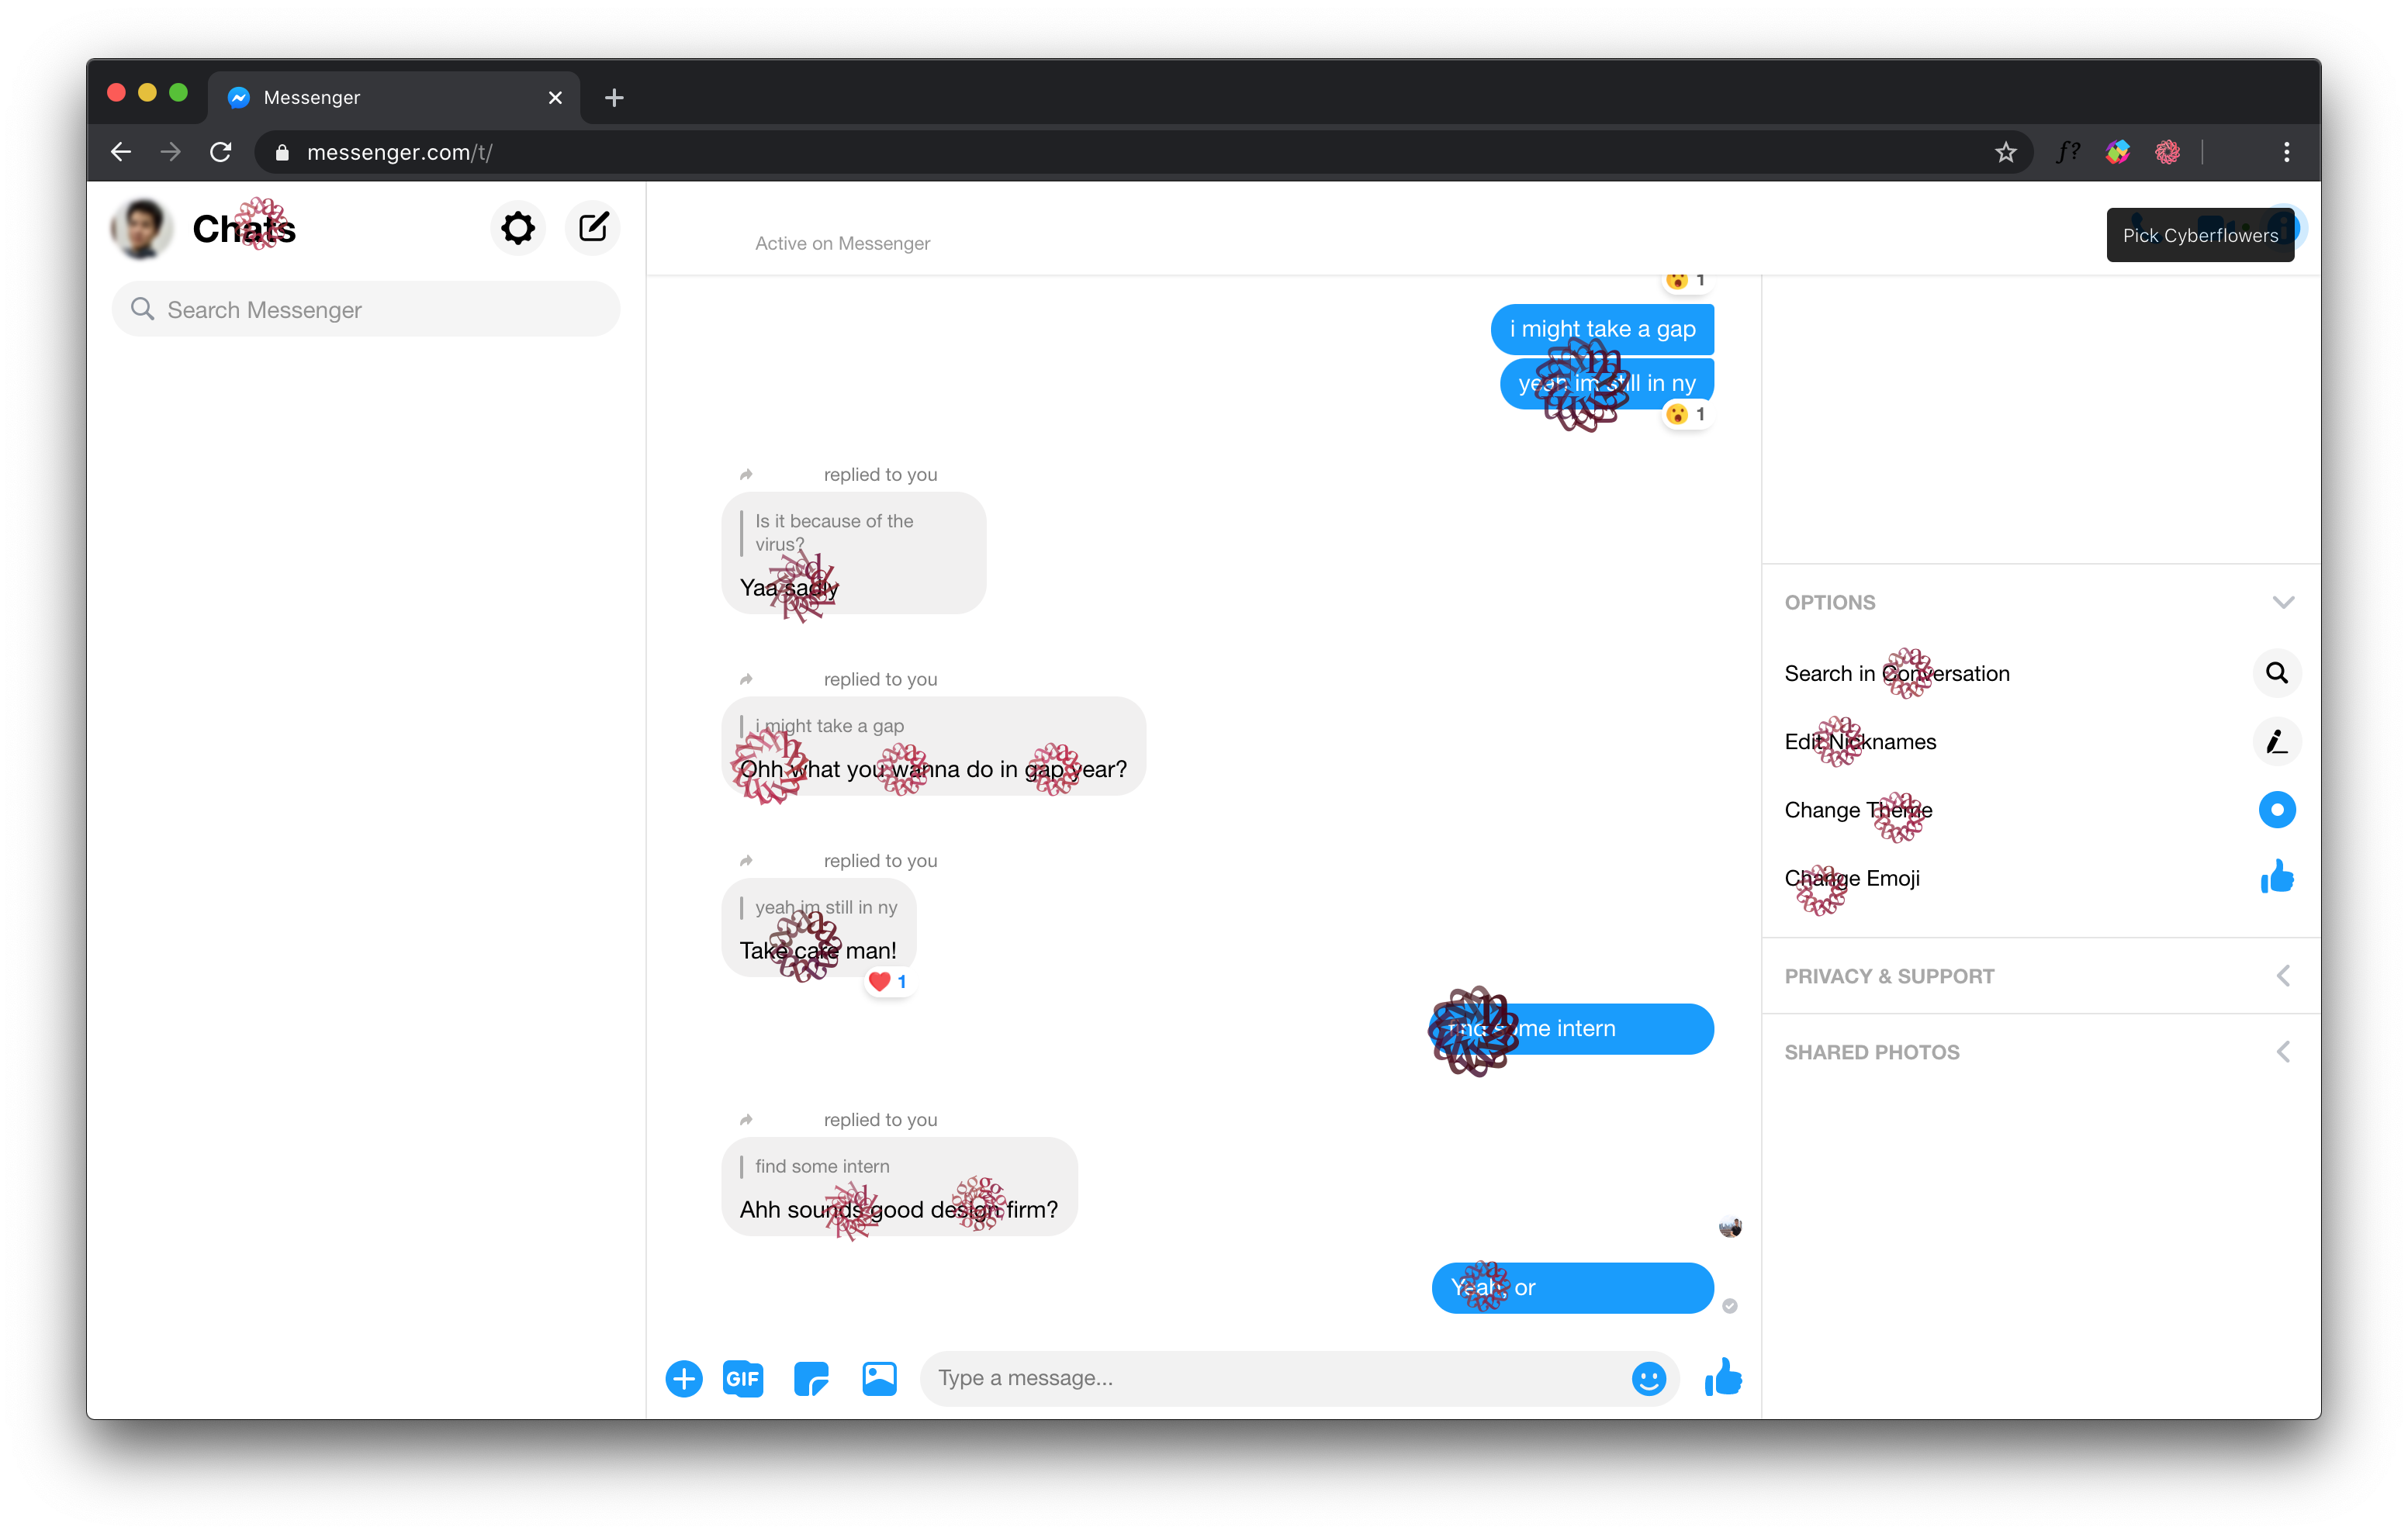Image resolution: width=2408 pixels, height=1534 pixels.
Task: Click the 'Yeah, or' sent message
Action: pyautogui.click(x=1573, y=1287)
